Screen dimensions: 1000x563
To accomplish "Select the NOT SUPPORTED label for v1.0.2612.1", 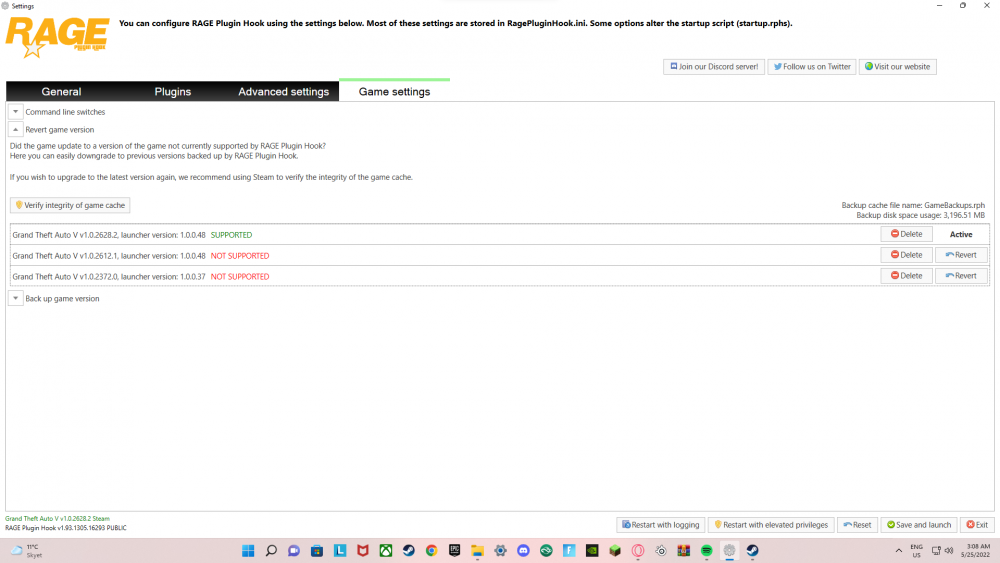I will coord(240,256).
